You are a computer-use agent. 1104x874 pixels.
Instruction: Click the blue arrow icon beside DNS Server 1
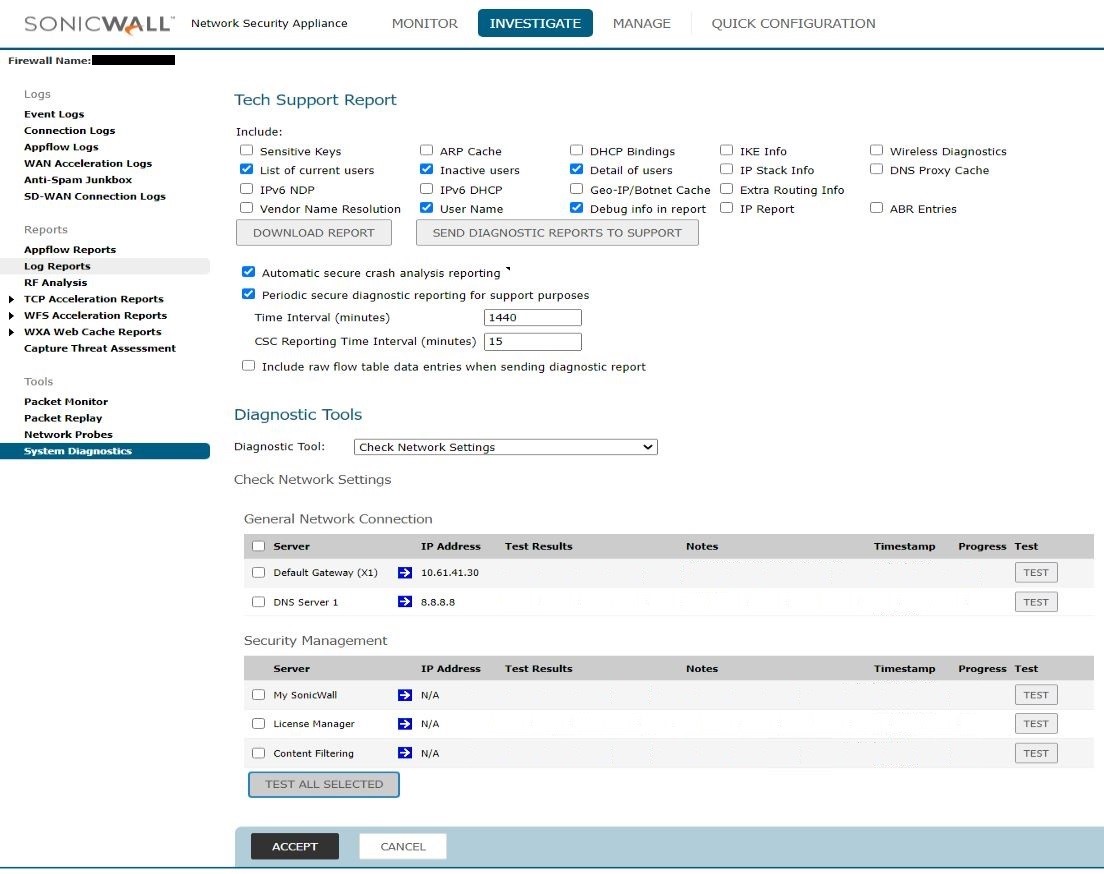[x=404, y=602]
